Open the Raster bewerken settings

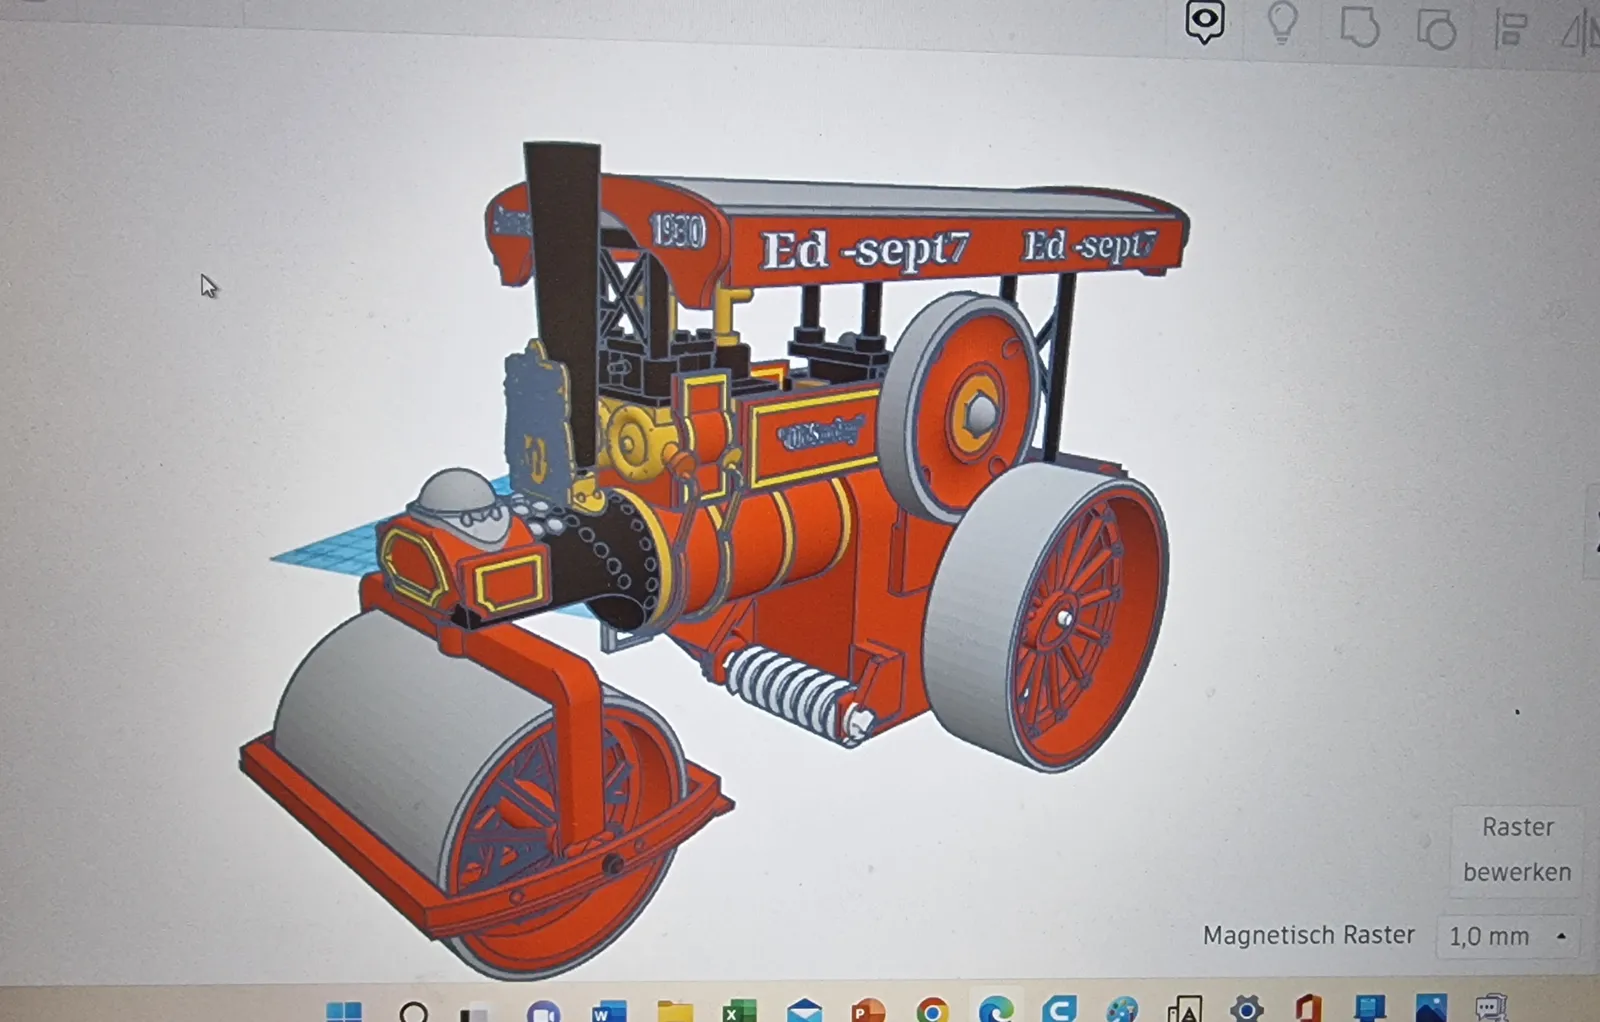[x=1517, y=849]
